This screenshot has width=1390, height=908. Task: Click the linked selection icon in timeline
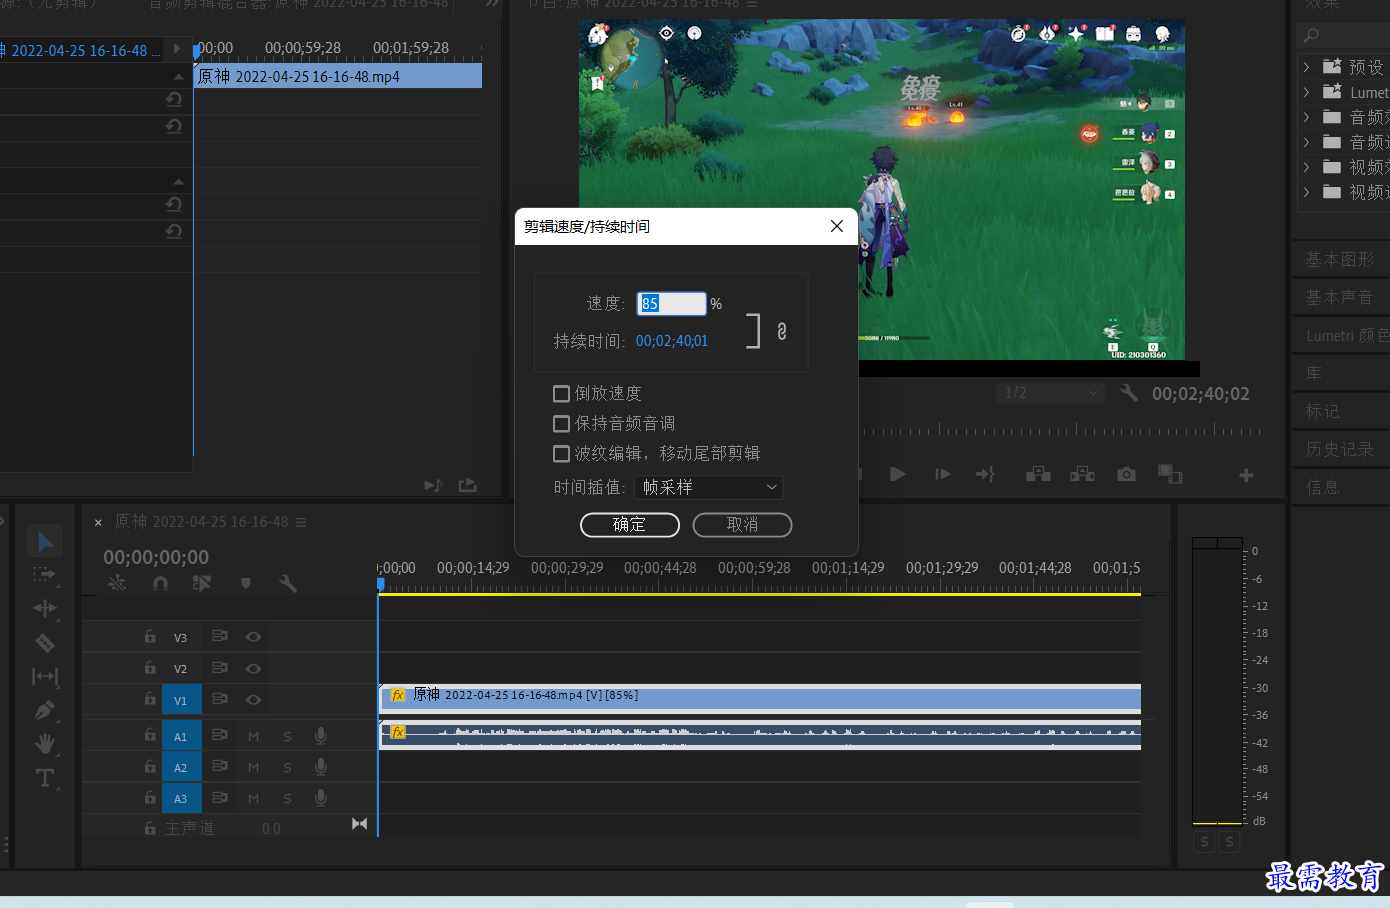coord(202,583)
